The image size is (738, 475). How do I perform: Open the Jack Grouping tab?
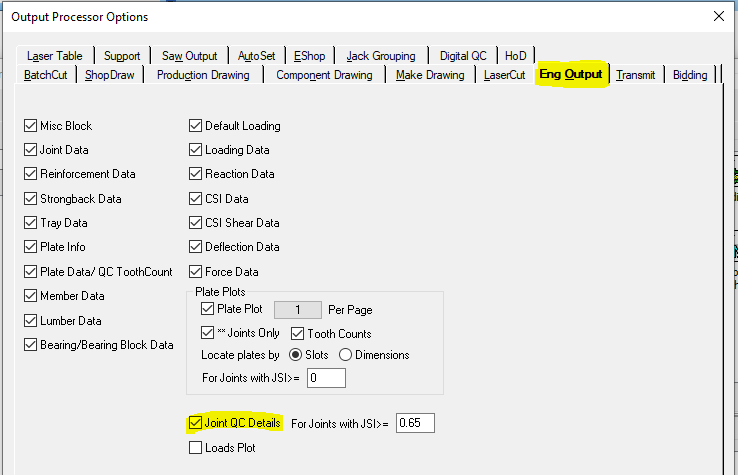tap(380, 56)
